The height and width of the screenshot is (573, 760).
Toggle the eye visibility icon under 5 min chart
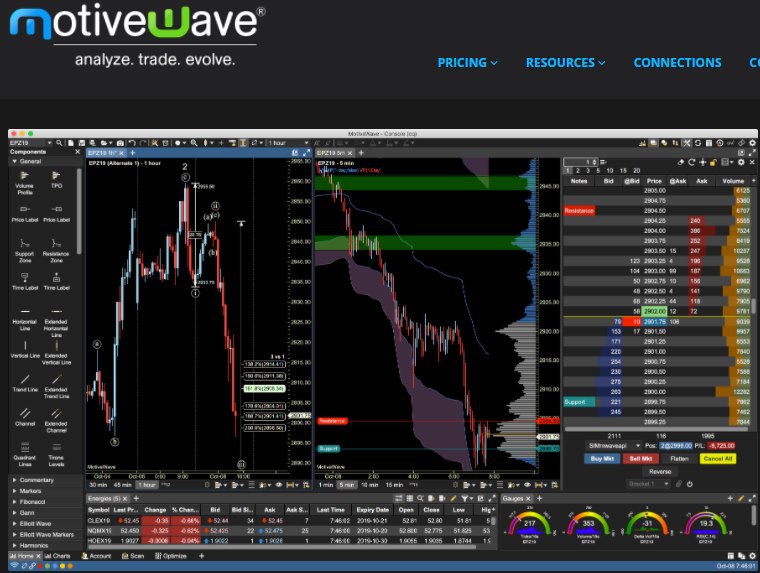click(x=527, y=485)
